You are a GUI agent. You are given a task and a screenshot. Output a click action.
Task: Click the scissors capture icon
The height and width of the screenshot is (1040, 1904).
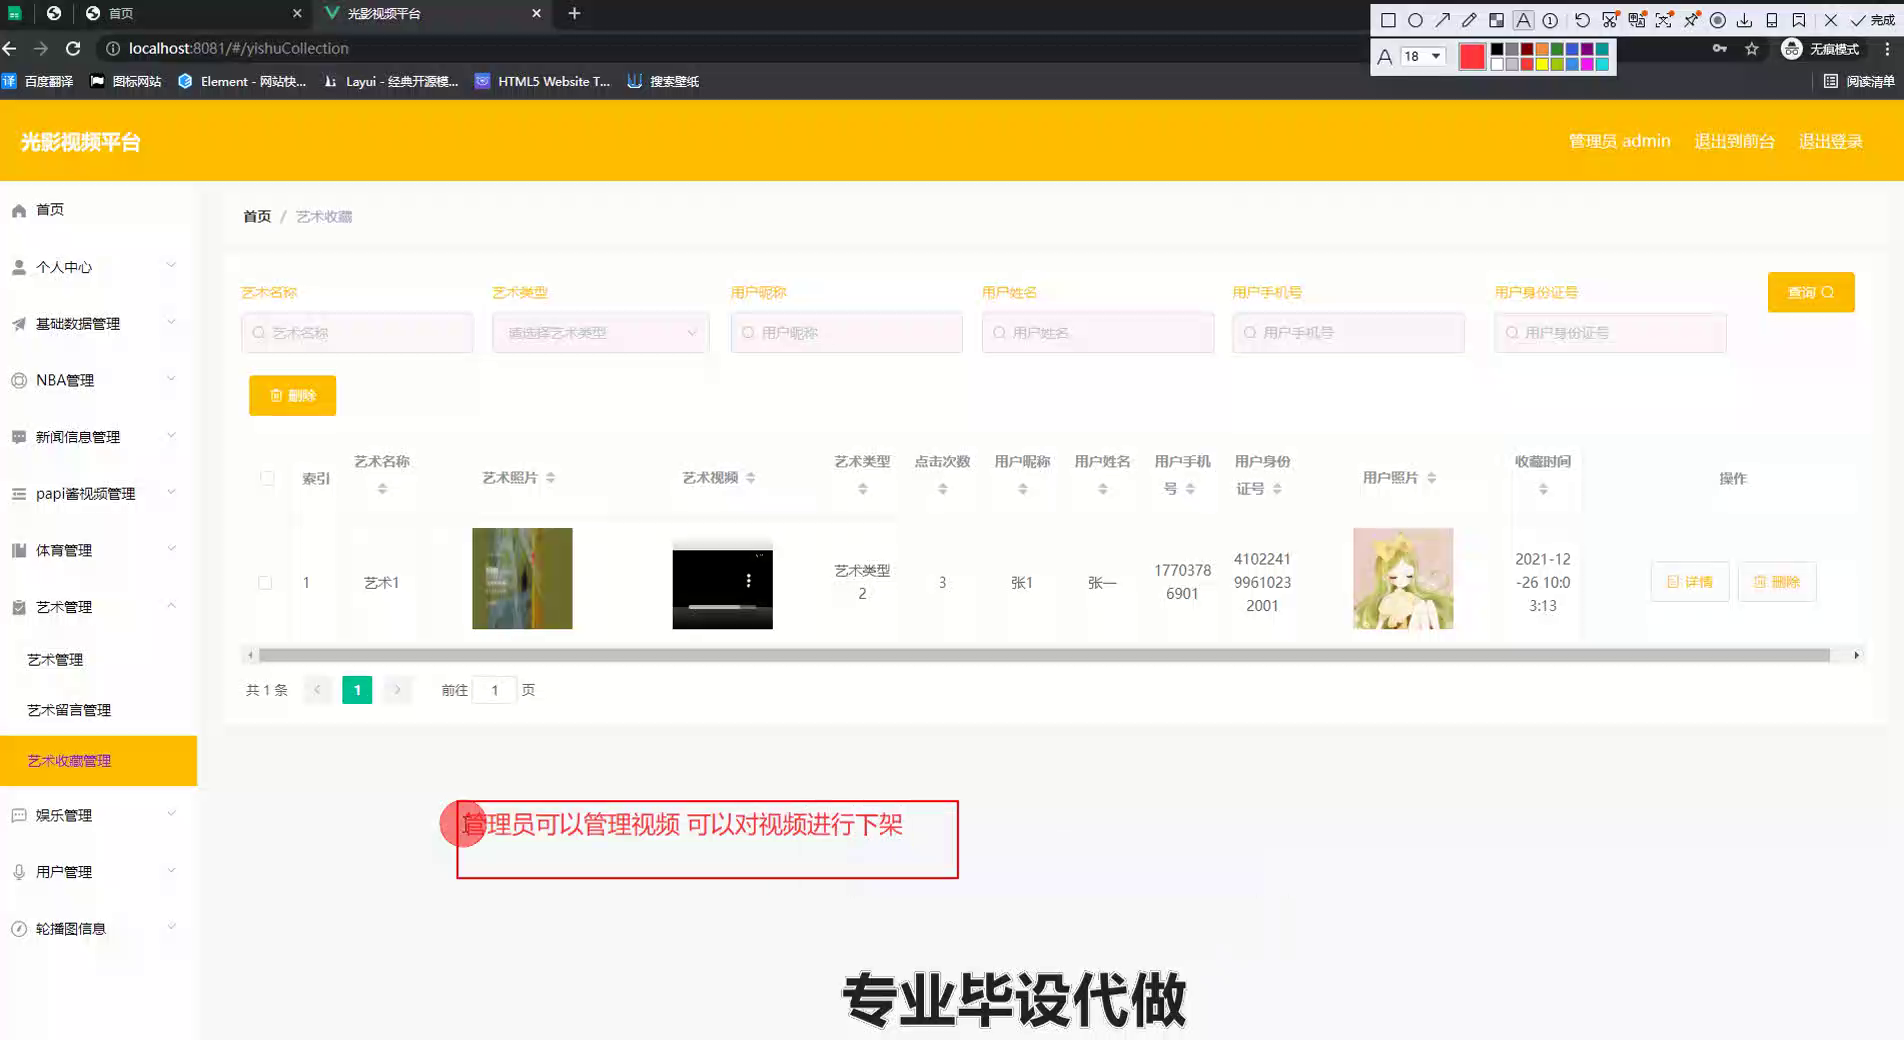coord(1610,20)
